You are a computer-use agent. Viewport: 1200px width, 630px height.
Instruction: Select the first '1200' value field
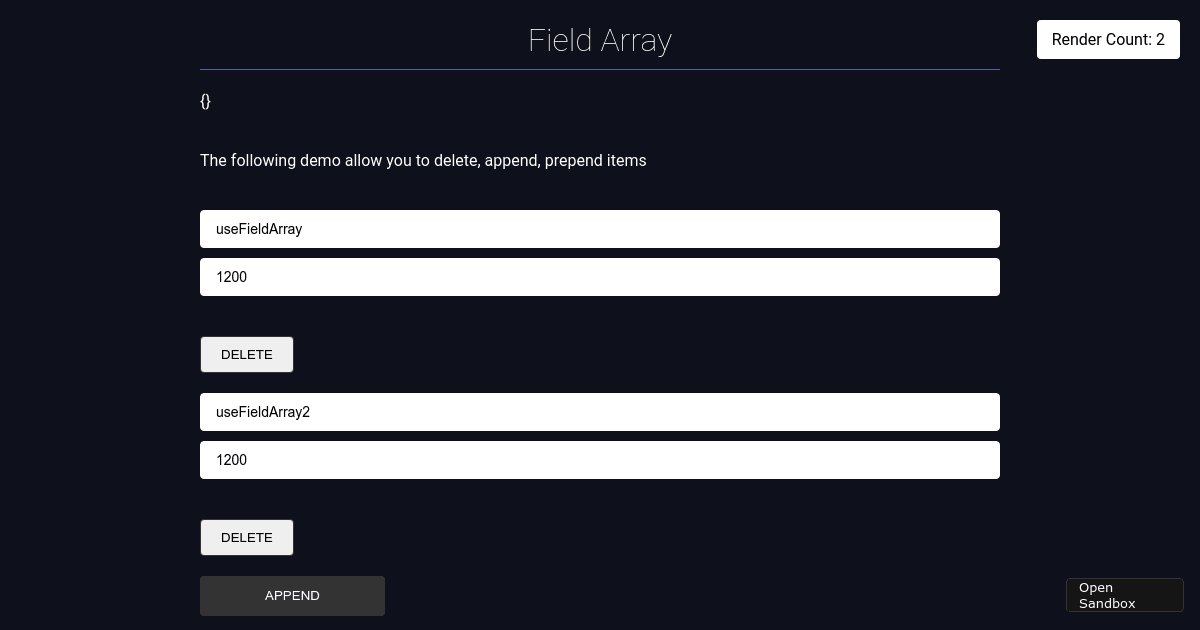click(x=600, y=277)
